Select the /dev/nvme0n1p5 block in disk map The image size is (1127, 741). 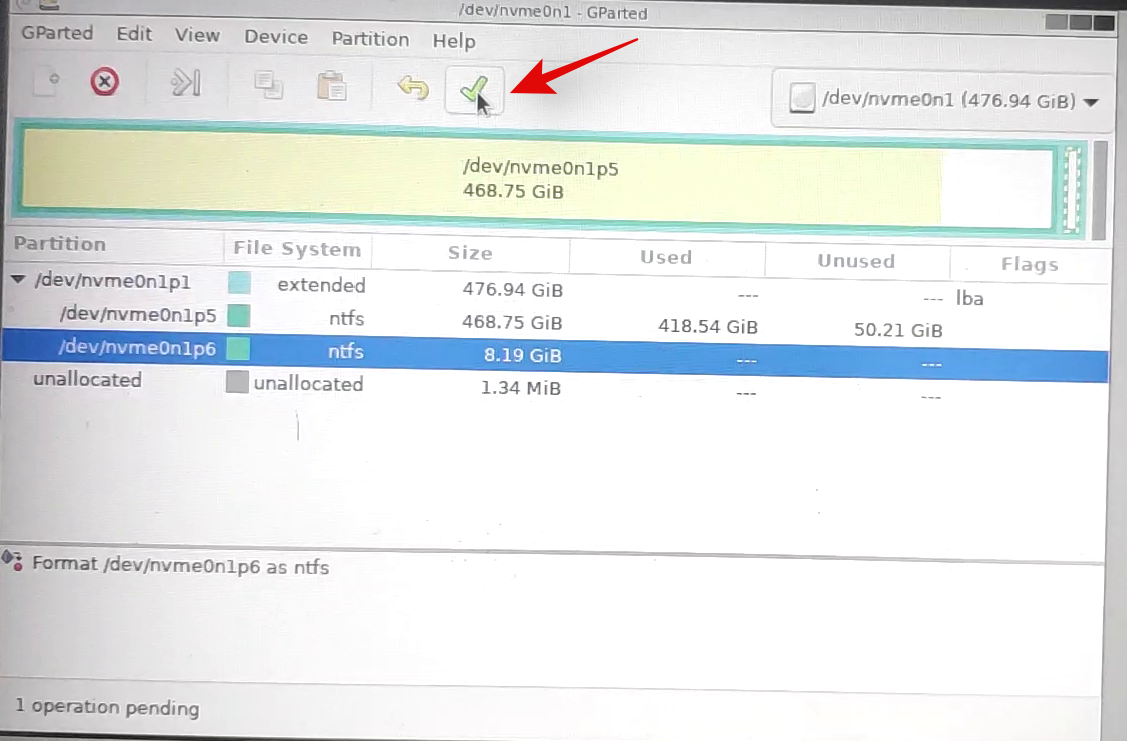click(539, 180)
